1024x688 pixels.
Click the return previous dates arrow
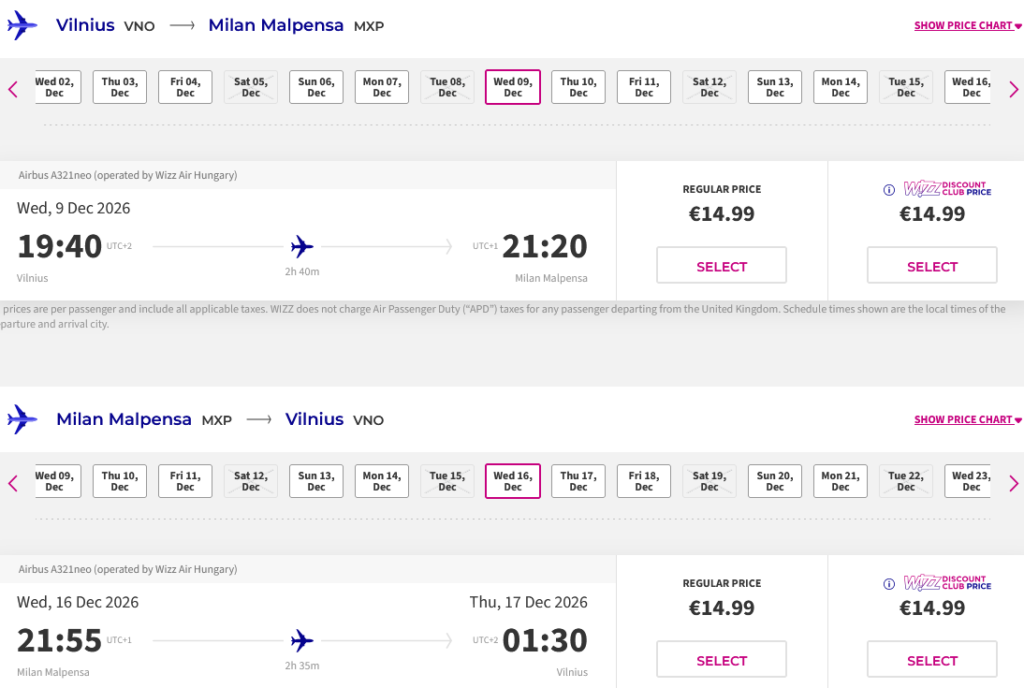[12, 484]
